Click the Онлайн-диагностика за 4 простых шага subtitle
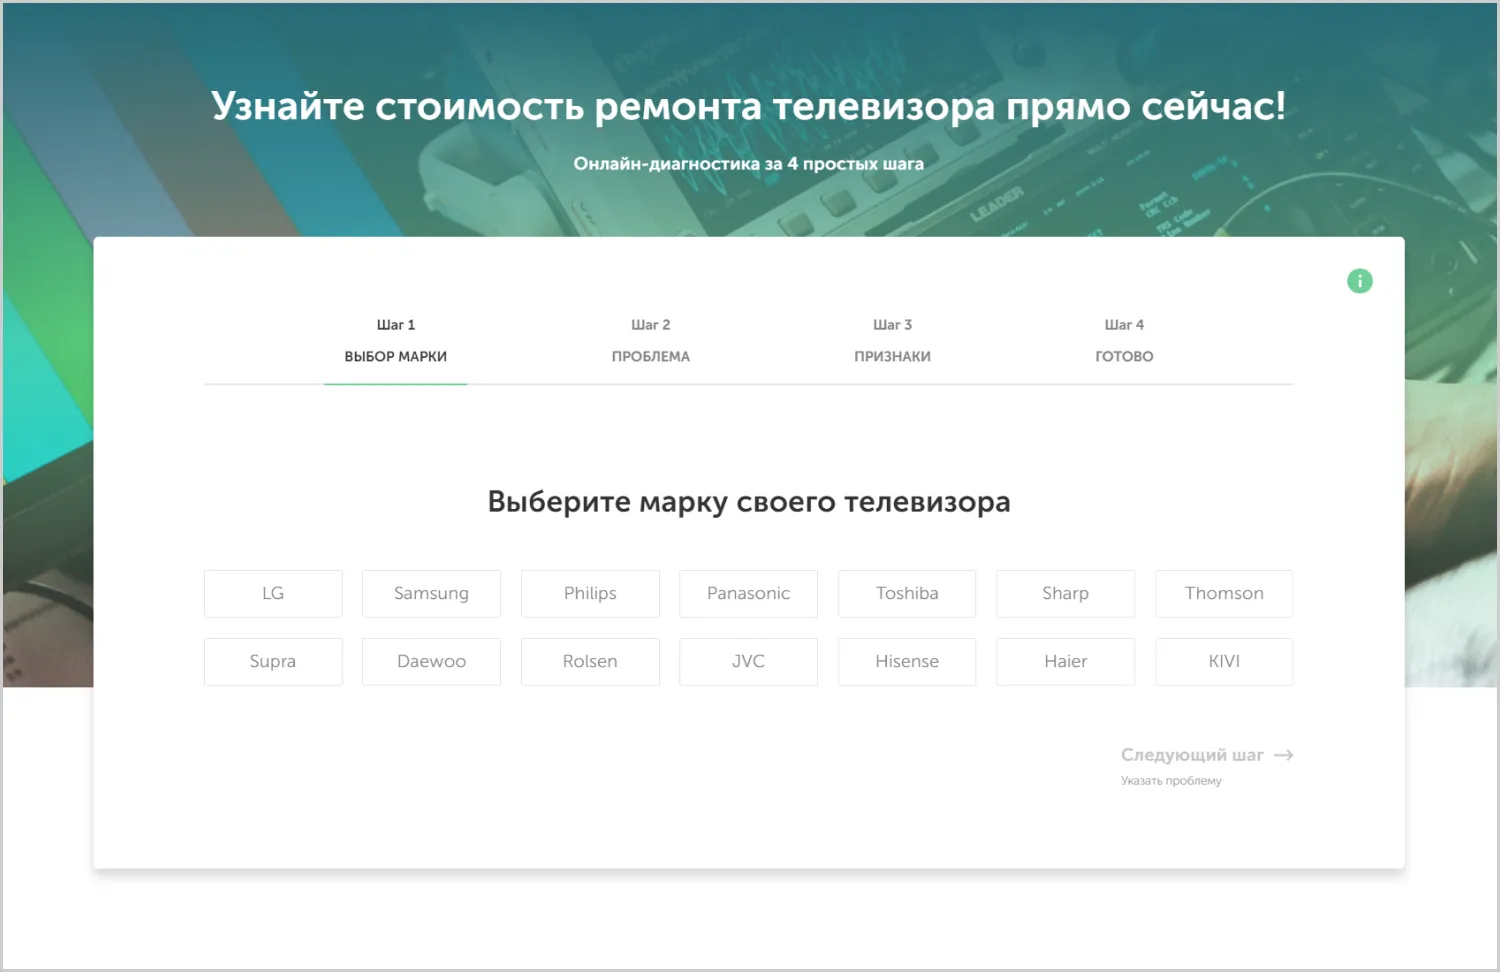The height and width of the screenshot is (972, 1500). (x=748, y=164)
